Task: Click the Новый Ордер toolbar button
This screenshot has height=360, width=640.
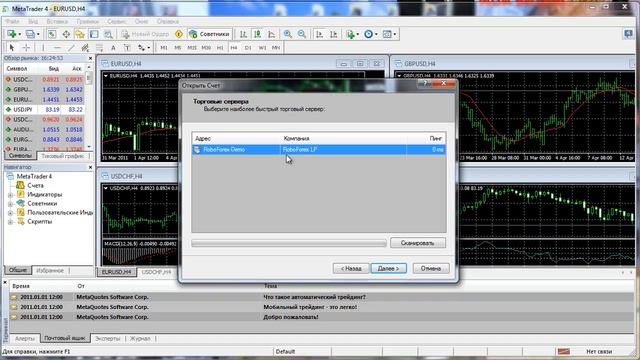Action: coord(146,34)
